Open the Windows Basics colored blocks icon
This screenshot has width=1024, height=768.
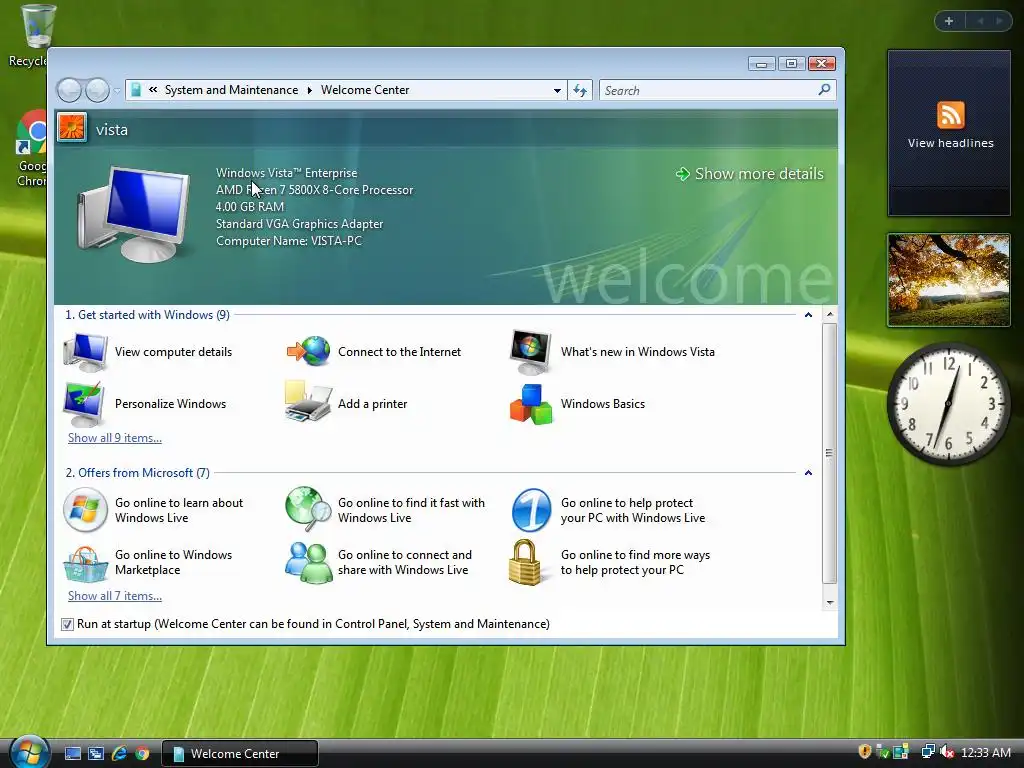(x=531, y=404)
